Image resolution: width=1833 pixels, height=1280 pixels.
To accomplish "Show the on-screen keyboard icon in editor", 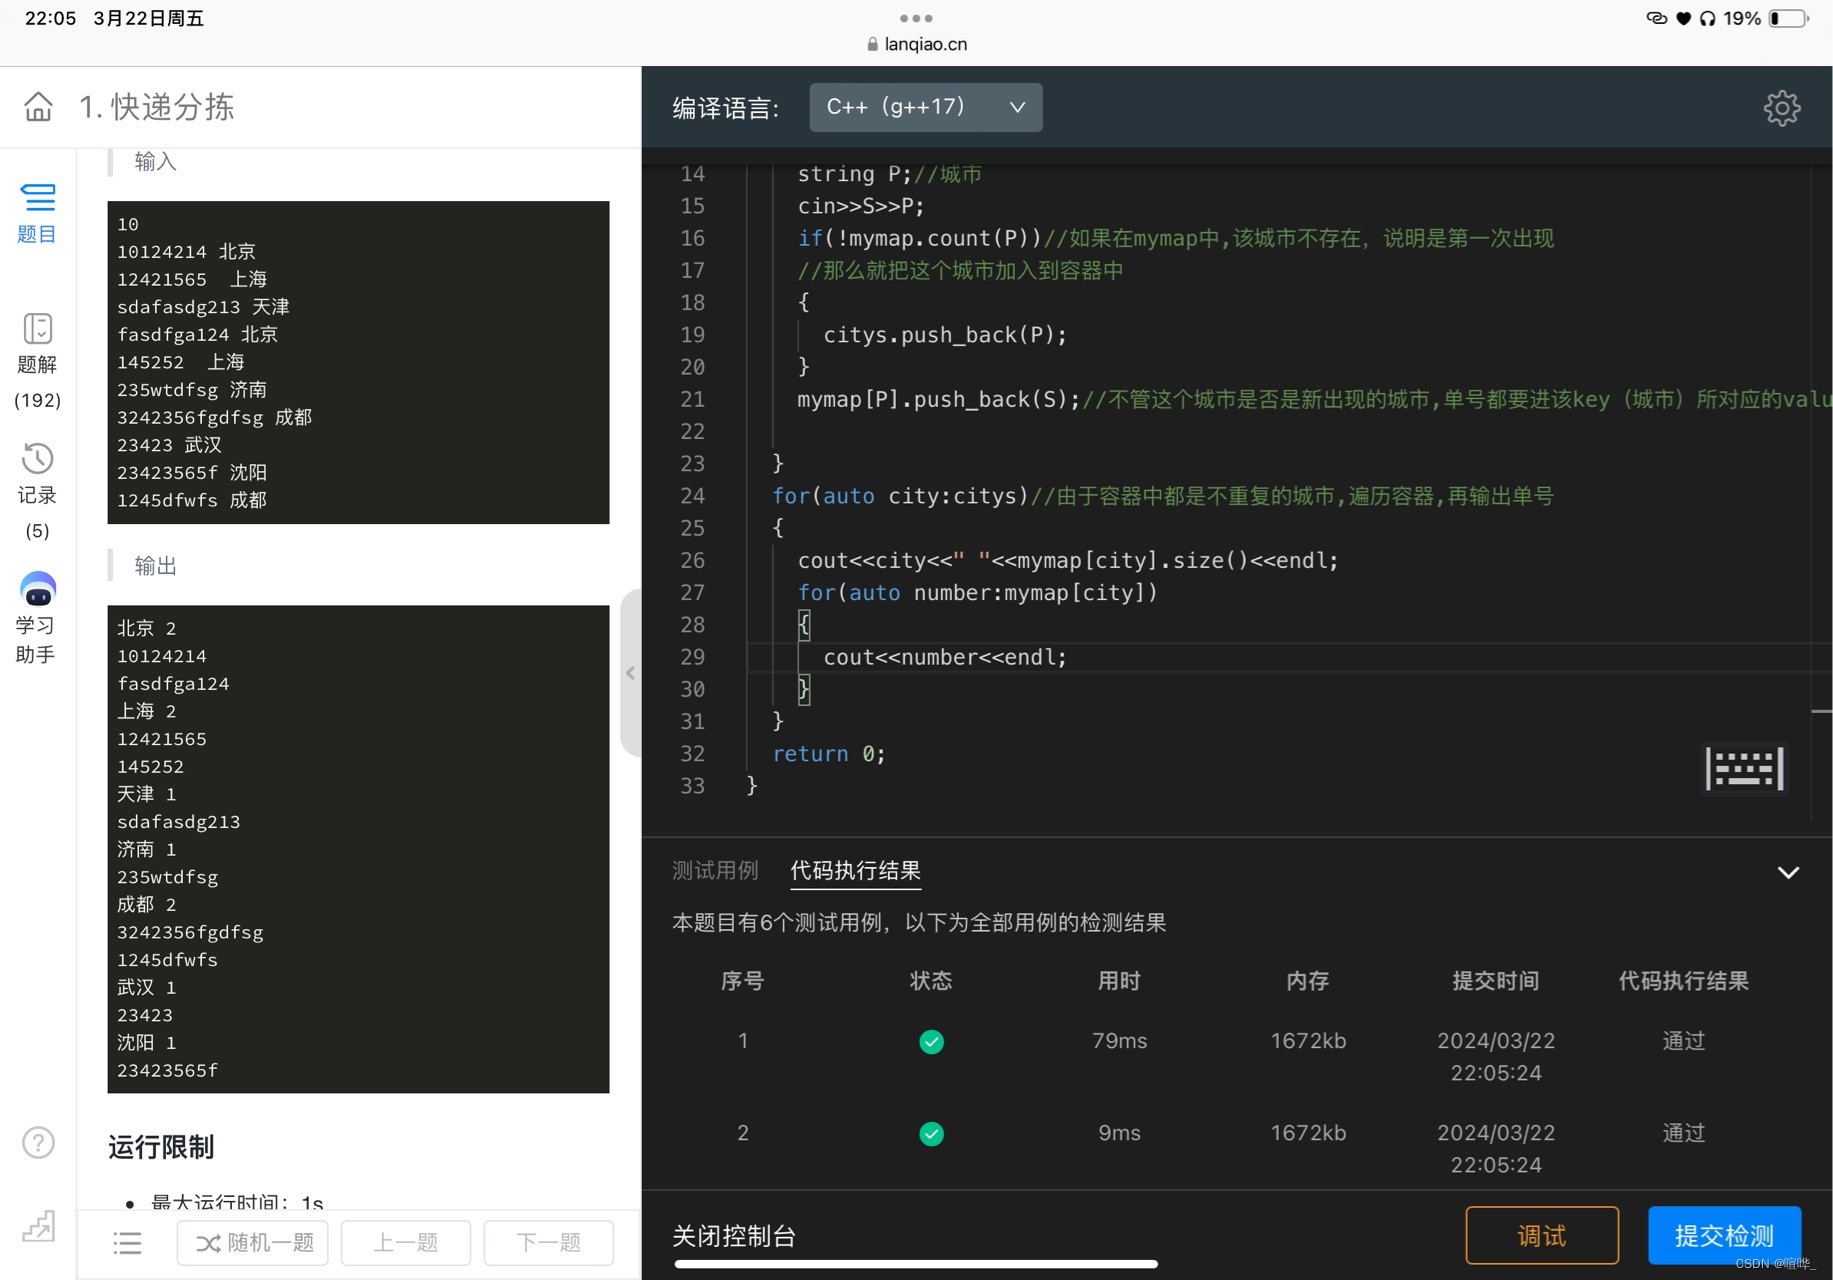I will pyautogui.click(x=1744, y=768).
